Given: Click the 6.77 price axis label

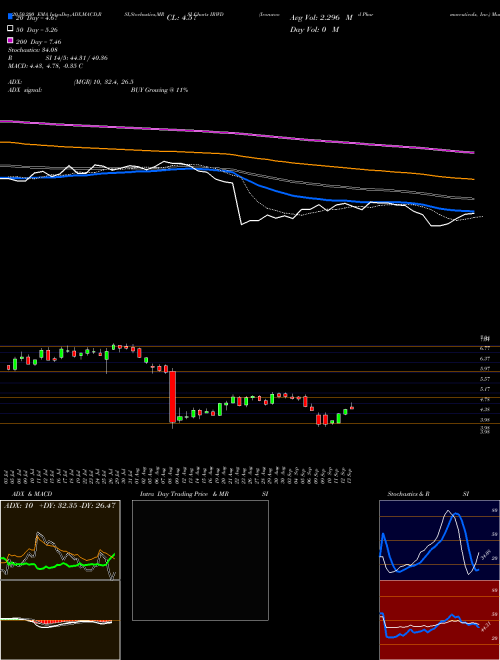Looking at the screenshot, I should click(x=485, y=348).
